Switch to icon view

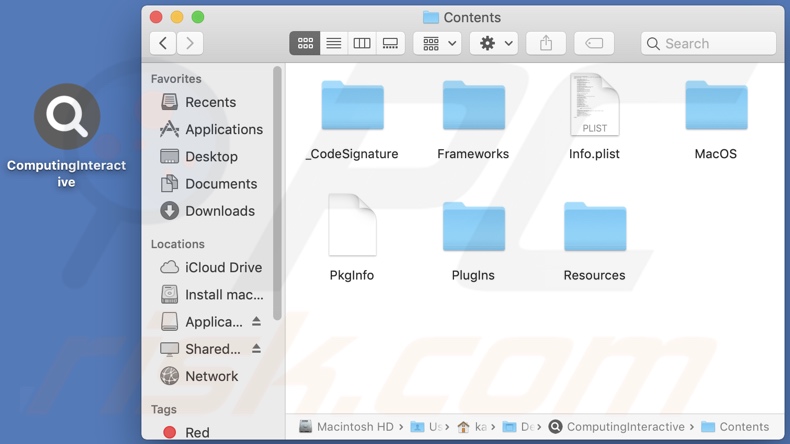pos(305,43)
